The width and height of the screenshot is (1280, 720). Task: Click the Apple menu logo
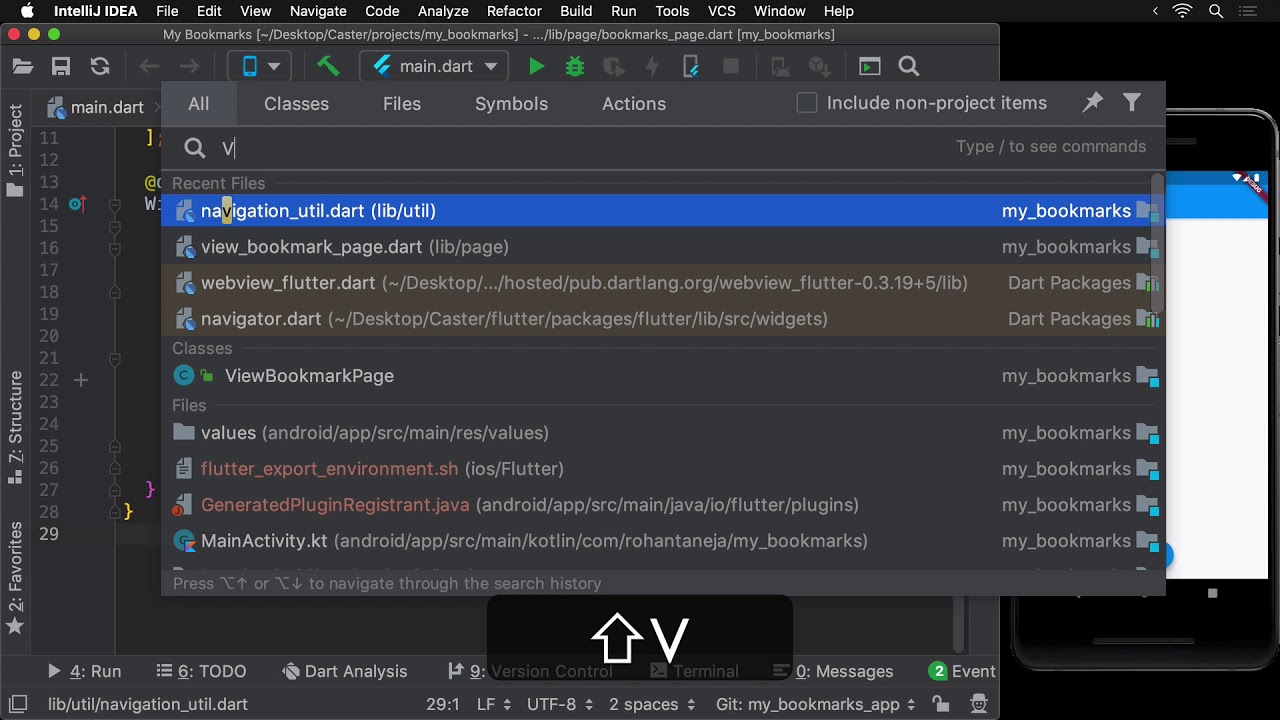(27, 11)
